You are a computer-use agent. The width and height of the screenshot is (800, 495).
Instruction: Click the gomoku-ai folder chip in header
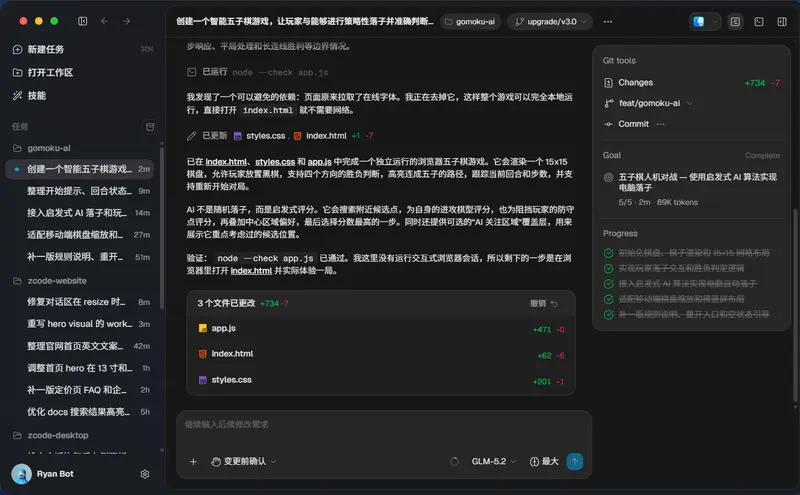[x=470, y=21]
